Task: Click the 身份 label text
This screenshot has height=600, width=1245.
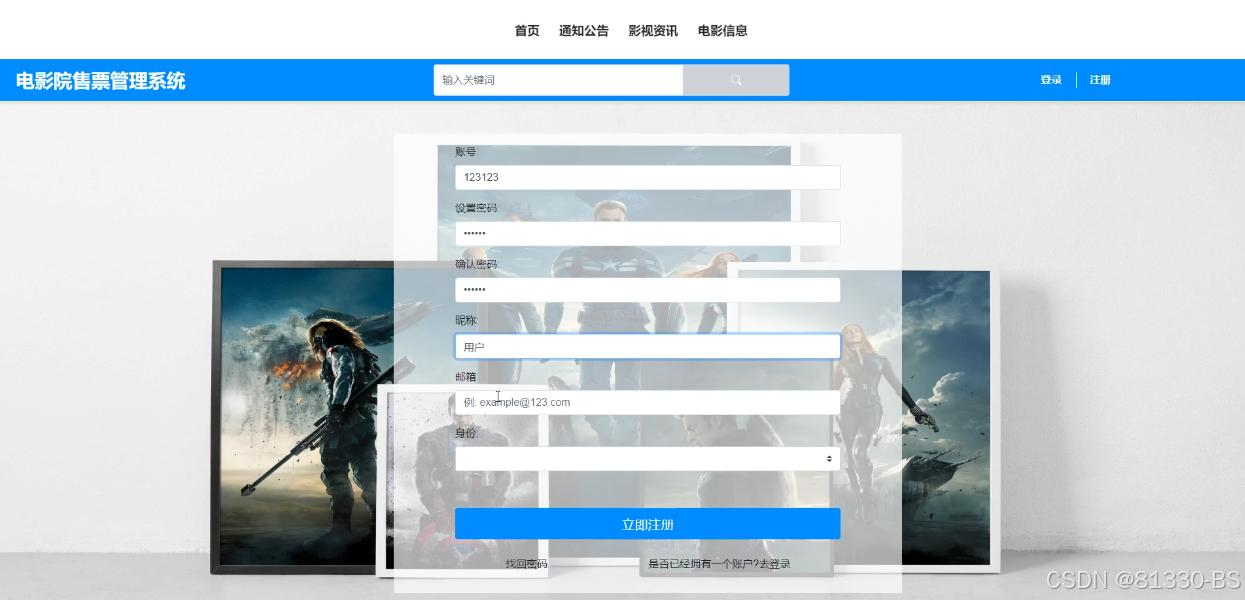Action: pyautogui.click(x=466, y=433)
